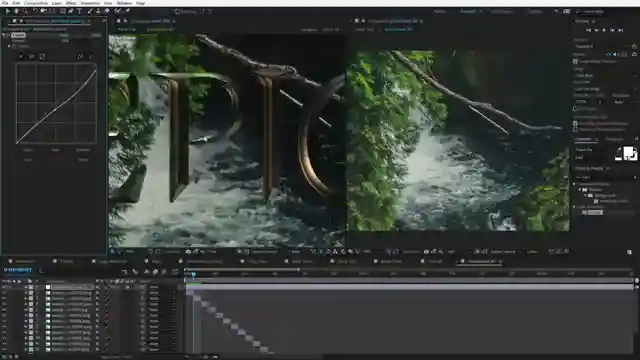This screenshot has height=360, width=640.
Task: Jump to first frame in Preview panel
Action: [x=589, y=30]
